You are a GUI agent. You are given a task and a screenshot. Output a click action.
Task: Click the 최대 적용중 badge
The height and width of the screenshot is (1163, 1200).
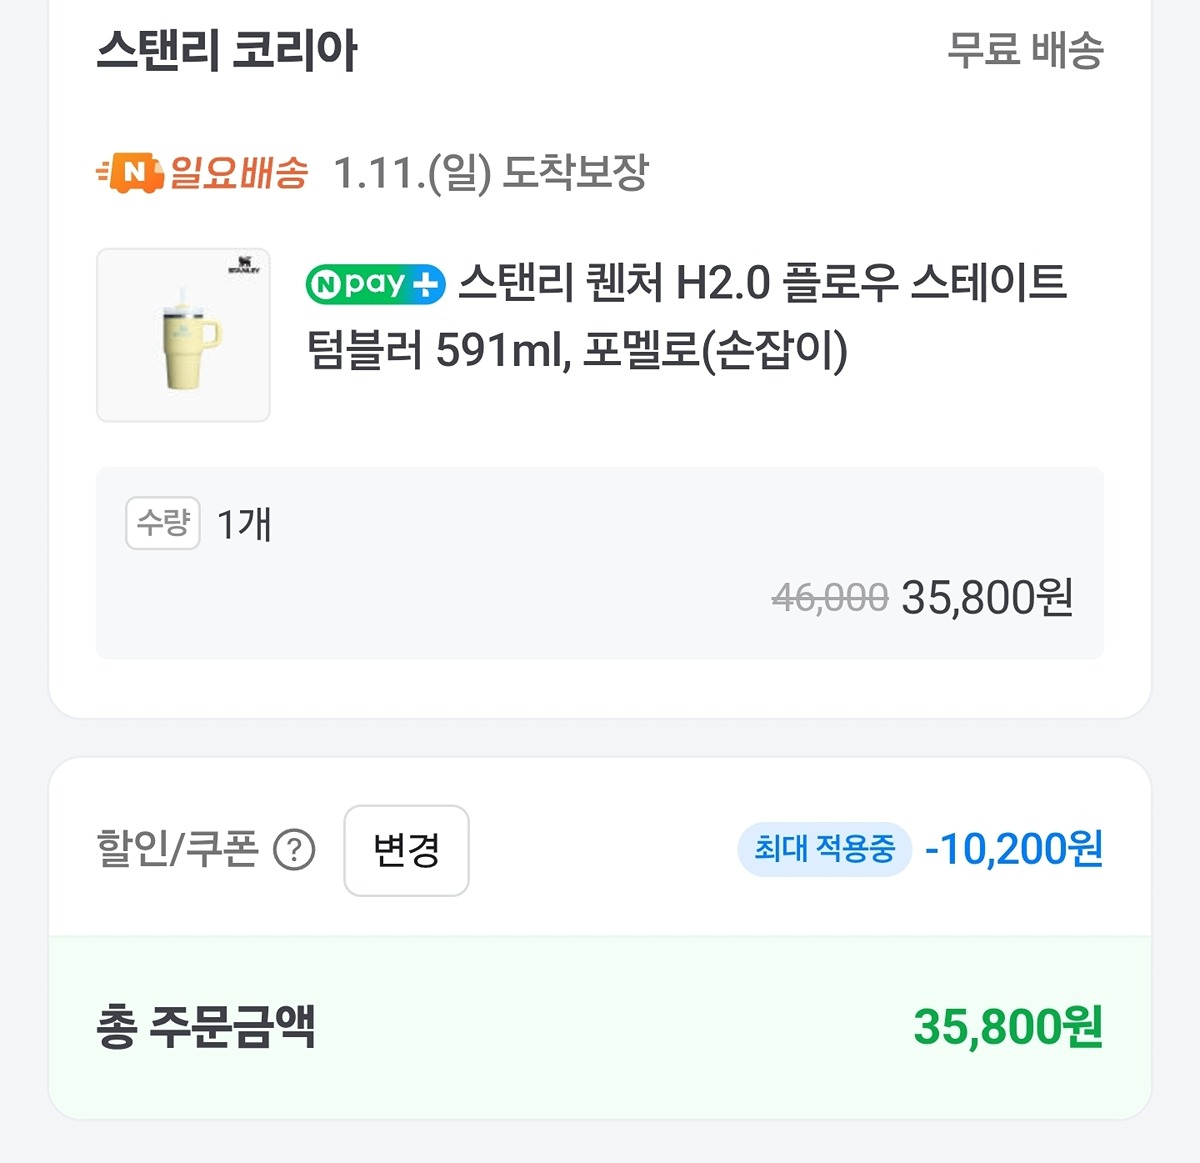(x=824, y=850)
